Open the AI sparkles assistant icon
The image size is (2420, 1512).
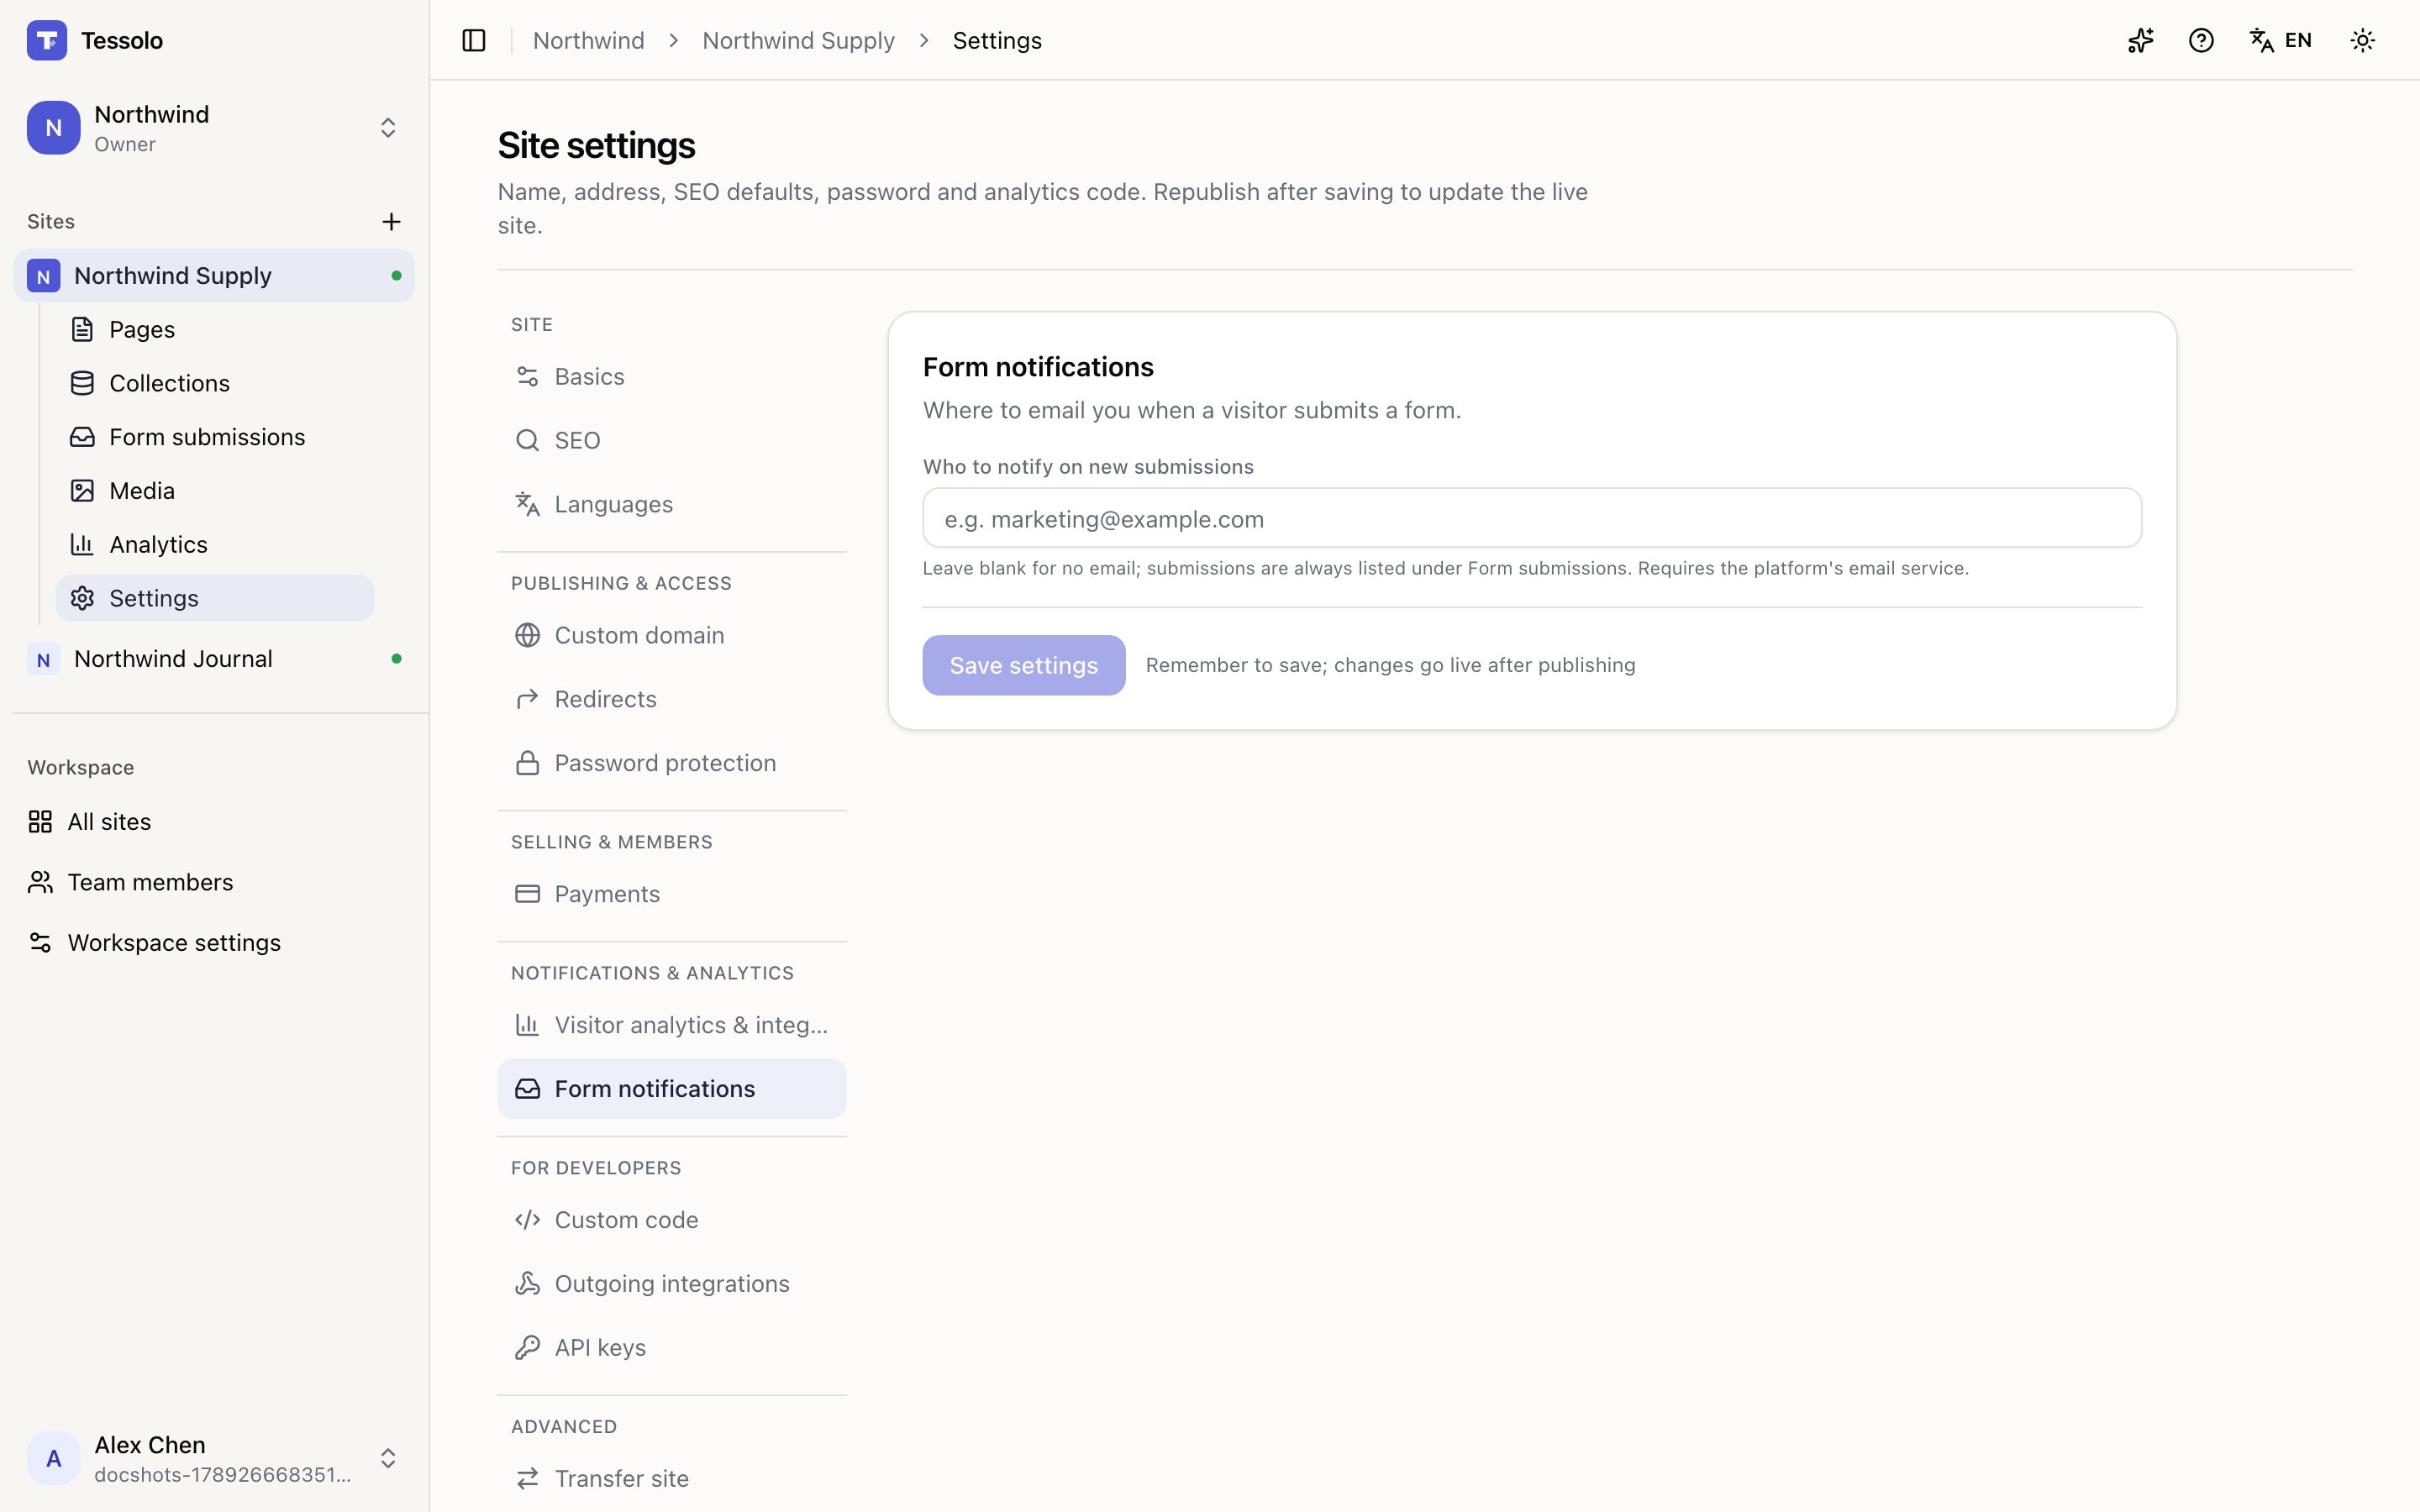click(x=2140, y=40)
